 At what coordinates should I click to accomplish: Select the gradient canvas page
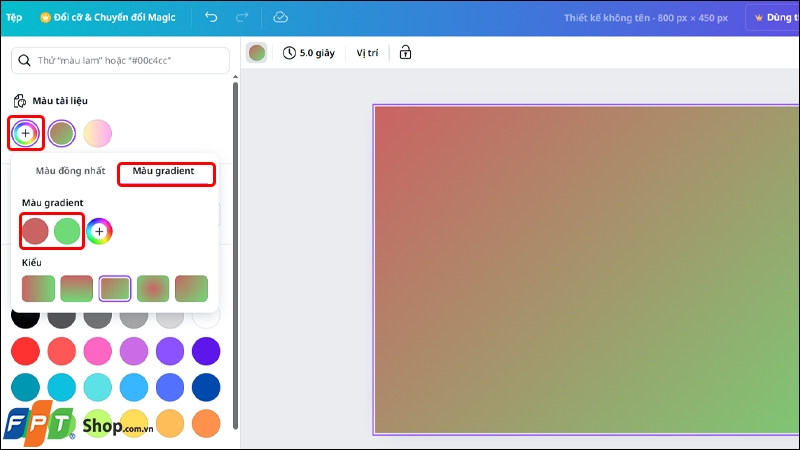click(586, 270)
